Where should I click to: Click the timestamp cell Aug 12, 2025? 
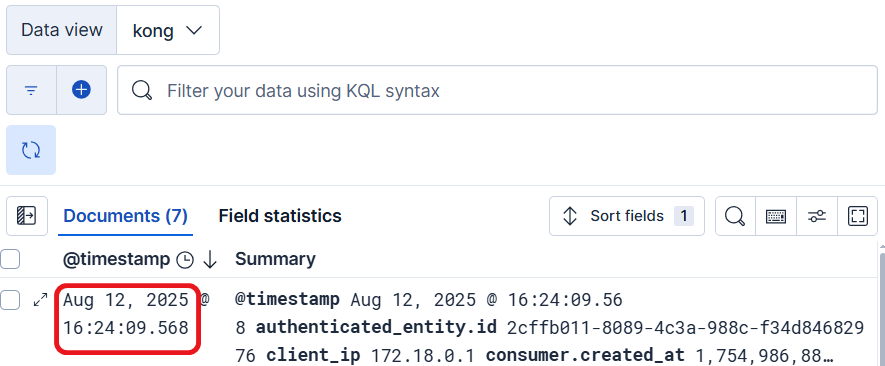point(128,314)
